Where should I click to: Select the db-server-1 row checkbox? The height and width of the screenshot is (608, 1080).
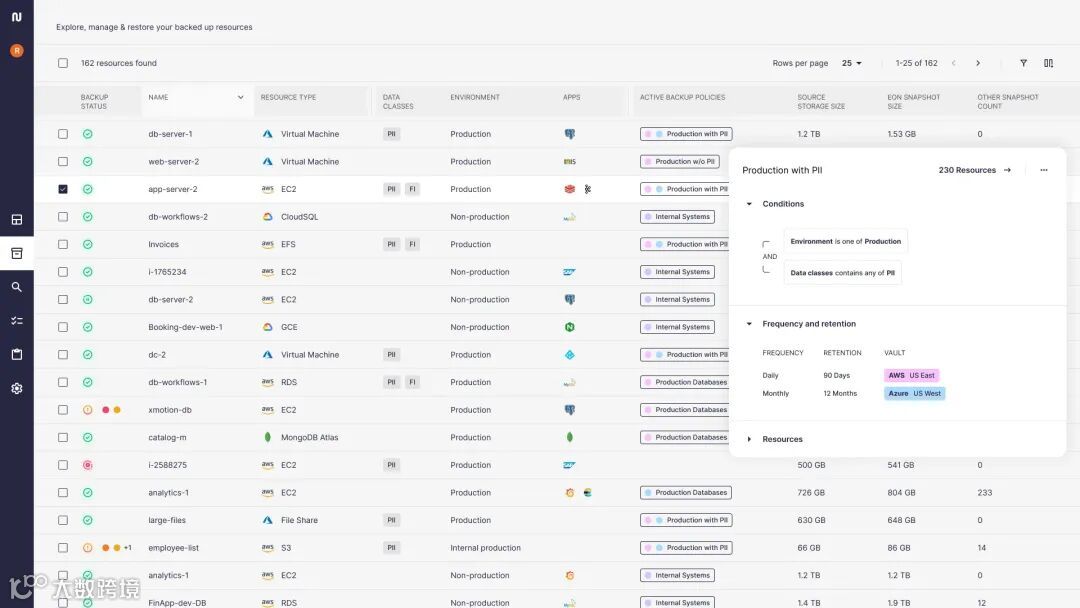click(63, 134)
